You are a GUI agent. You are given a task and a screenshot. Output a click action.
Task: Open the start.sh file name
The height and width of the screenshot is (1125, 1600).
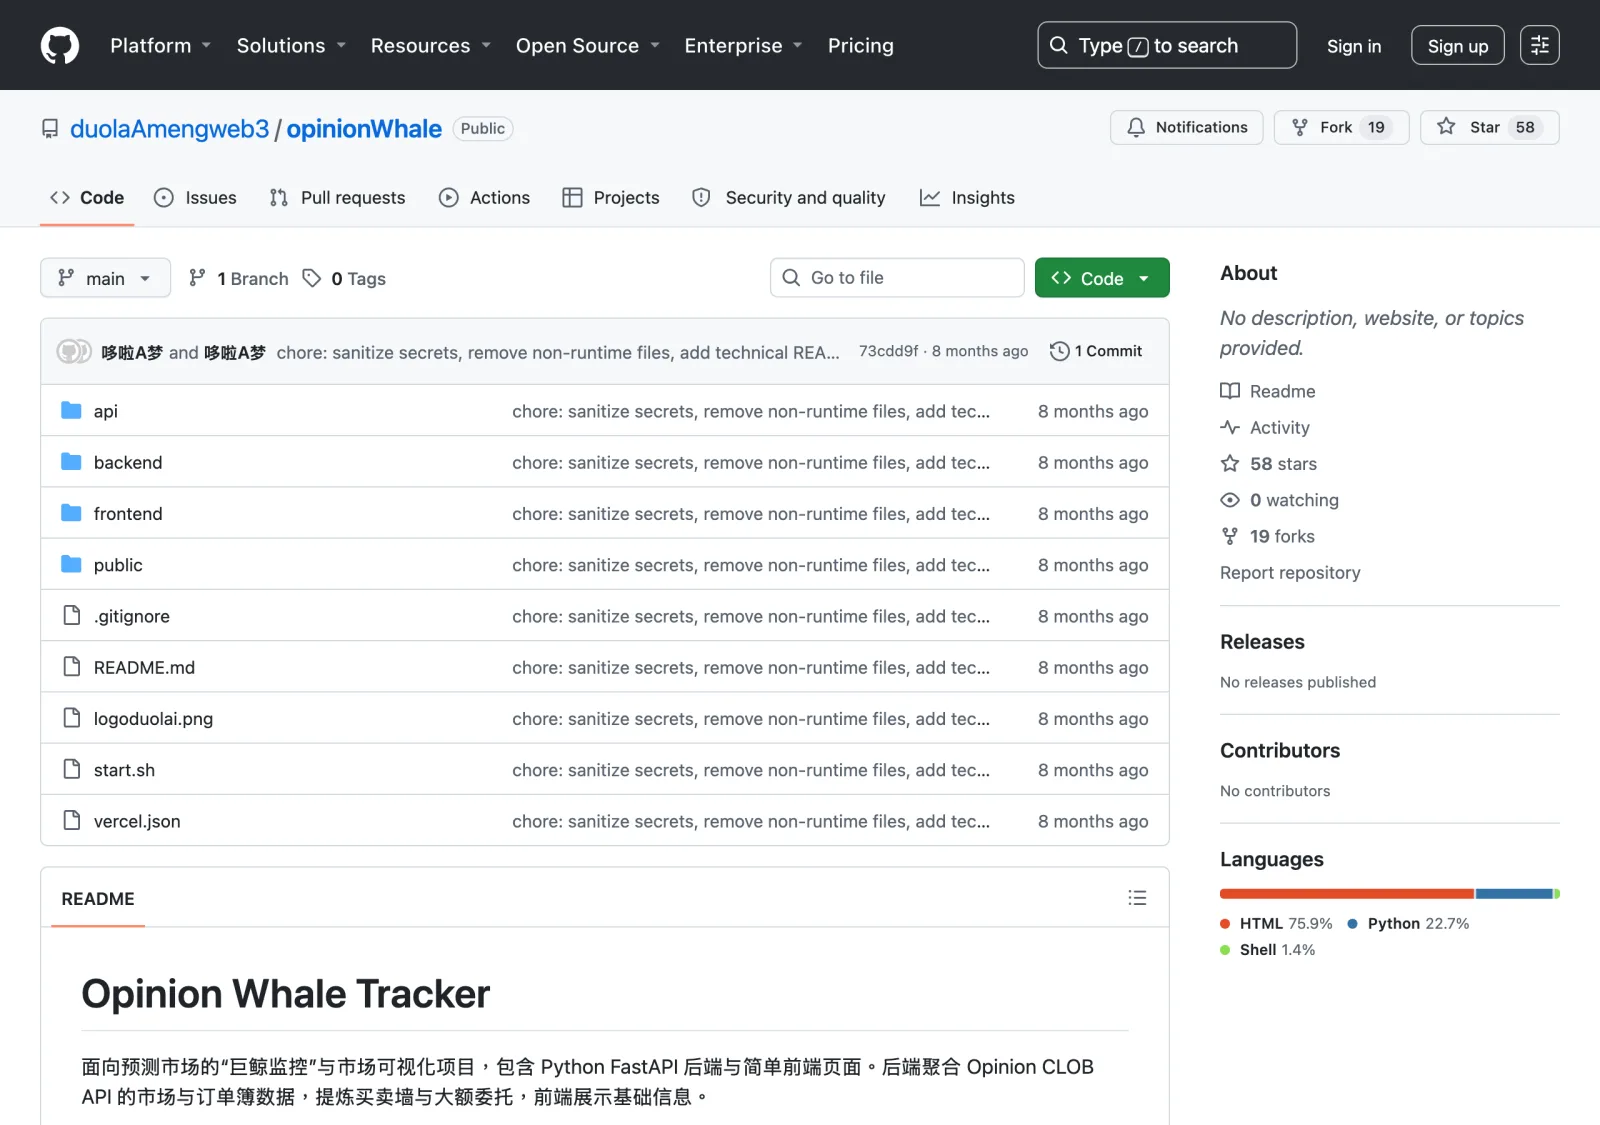tap(124, 770)
